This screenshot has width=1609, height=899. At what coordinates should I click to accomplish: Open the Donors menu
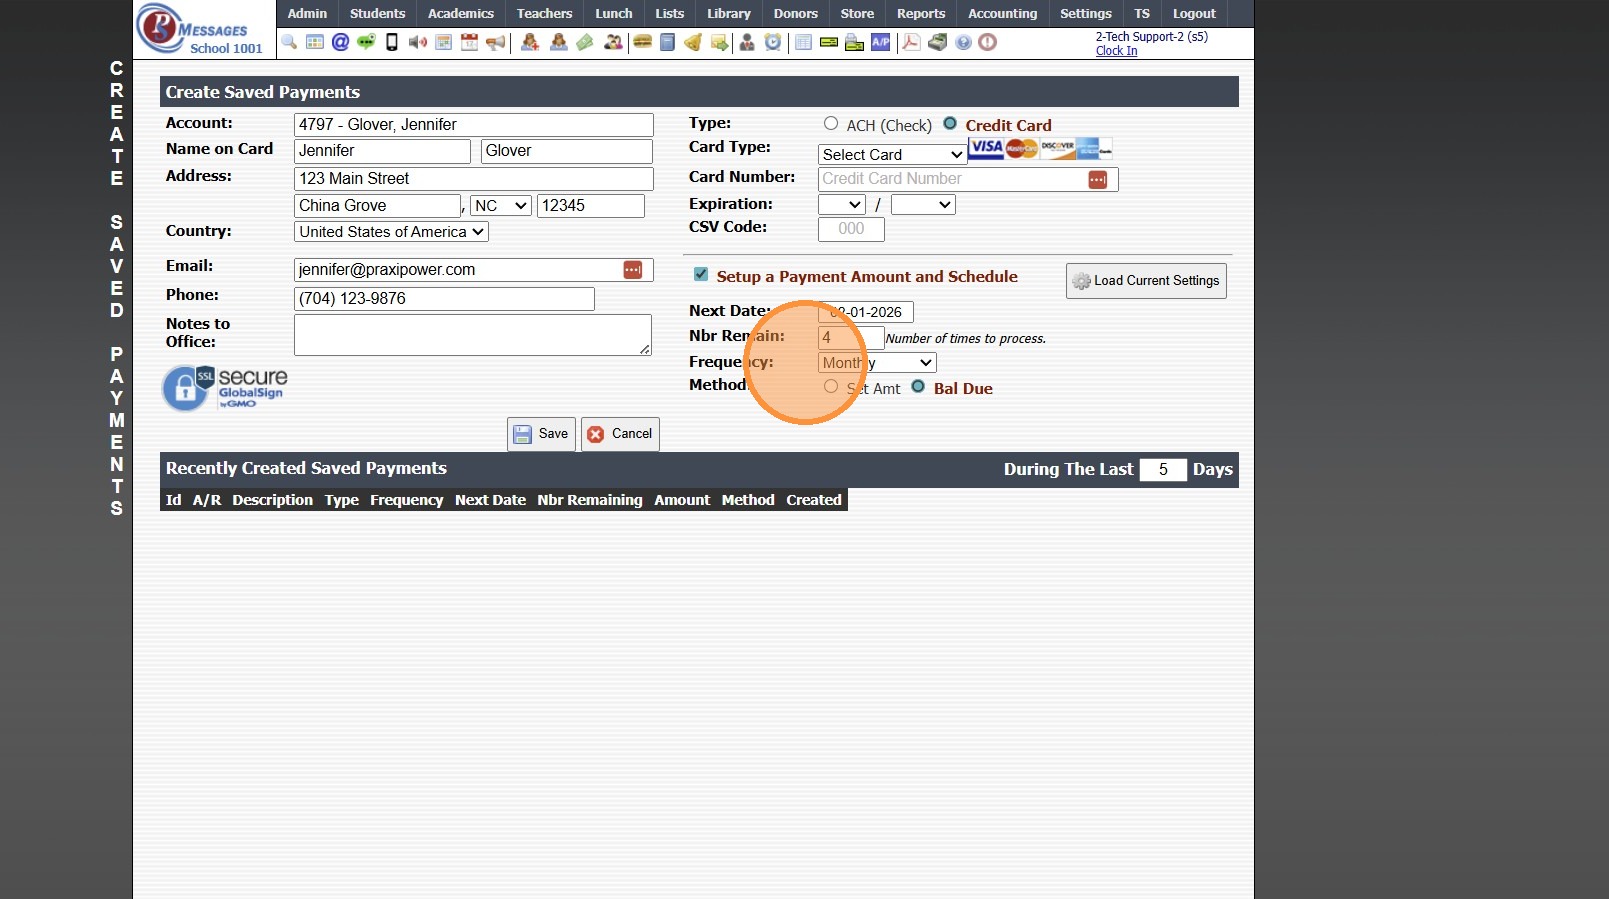tap(796, 13)
